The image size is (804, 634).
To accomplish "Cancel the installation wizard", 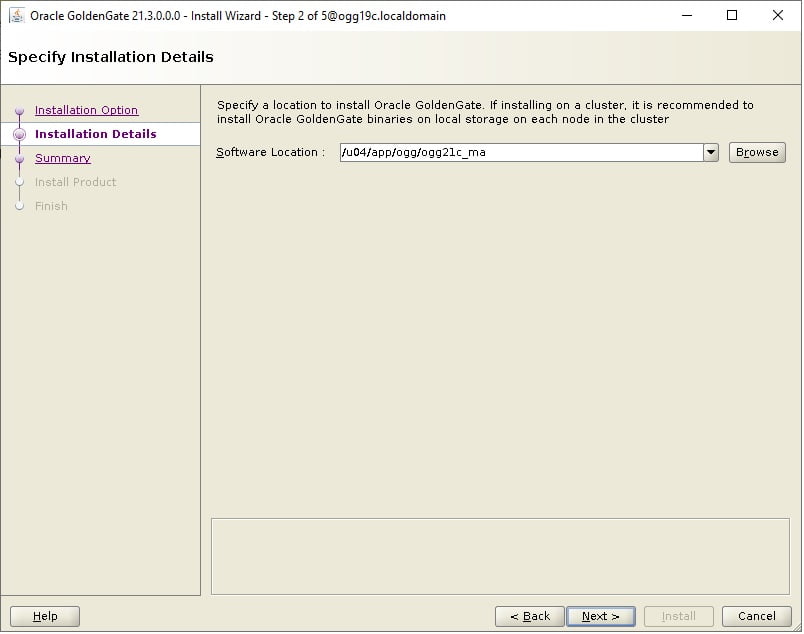I will coord(756,616).
